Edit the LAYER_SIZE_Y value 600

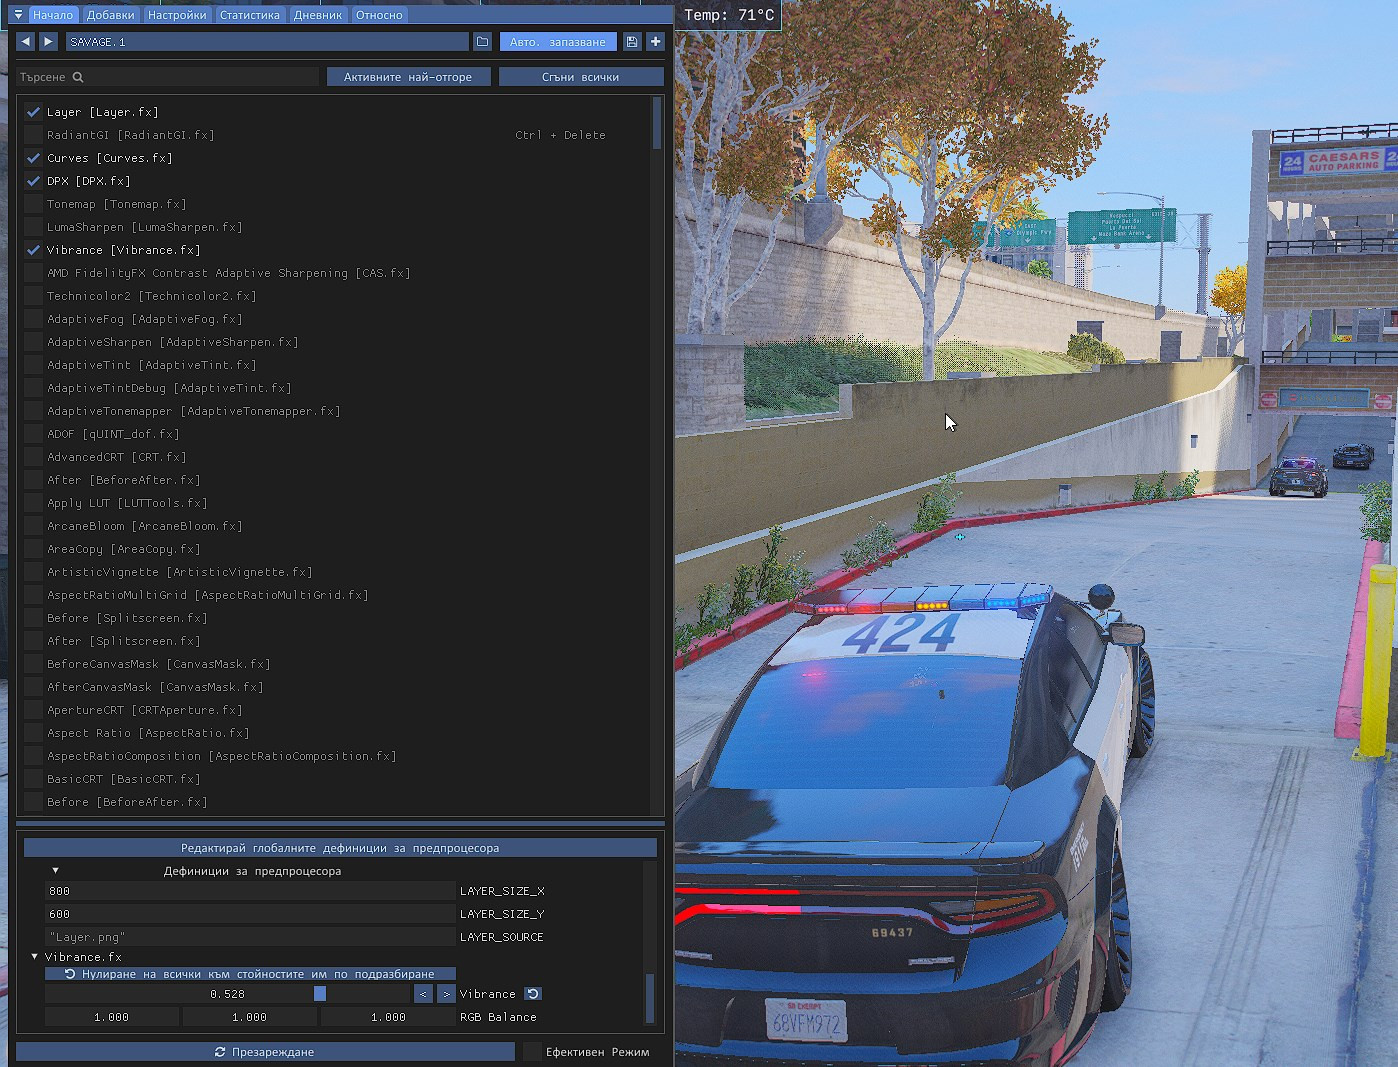point(250,914)
